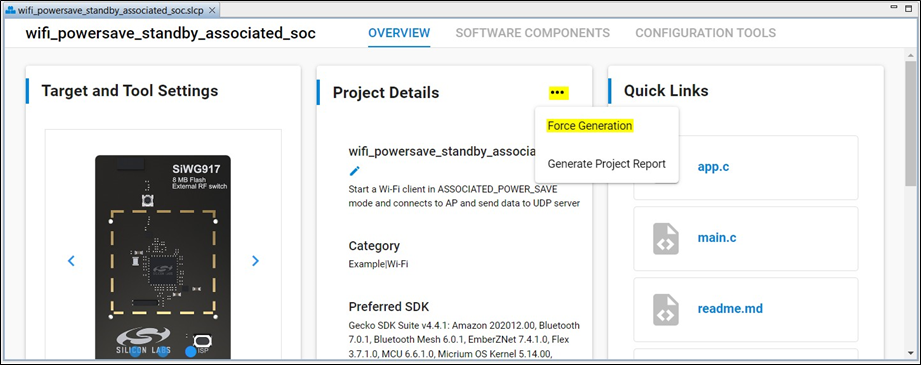The height and width of the screenshot is (365, 921).
Task: Maximize the editor pane
Action: point(907,8)
